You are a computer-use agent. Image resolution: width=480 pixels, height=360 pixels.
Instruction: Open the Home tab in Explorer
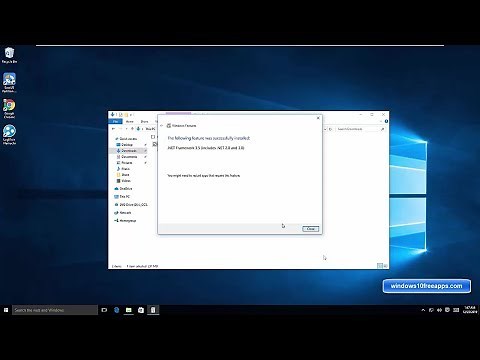pyautogui.click(x=130, y=121)
